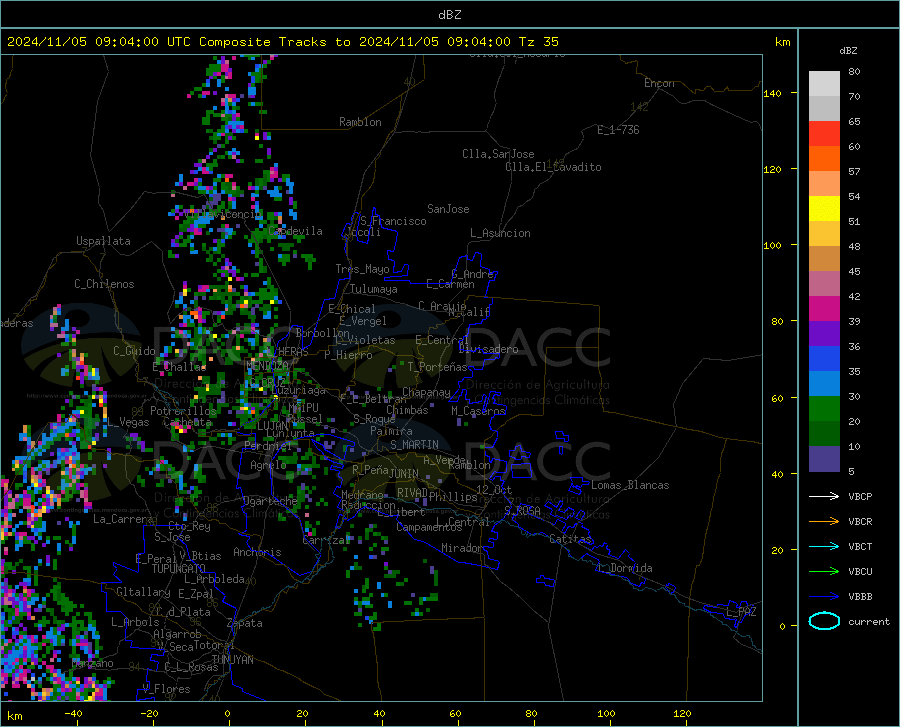Click the 0 km x-axis tick label
This screenshot has height=727, width=900.
click(227, 713)
